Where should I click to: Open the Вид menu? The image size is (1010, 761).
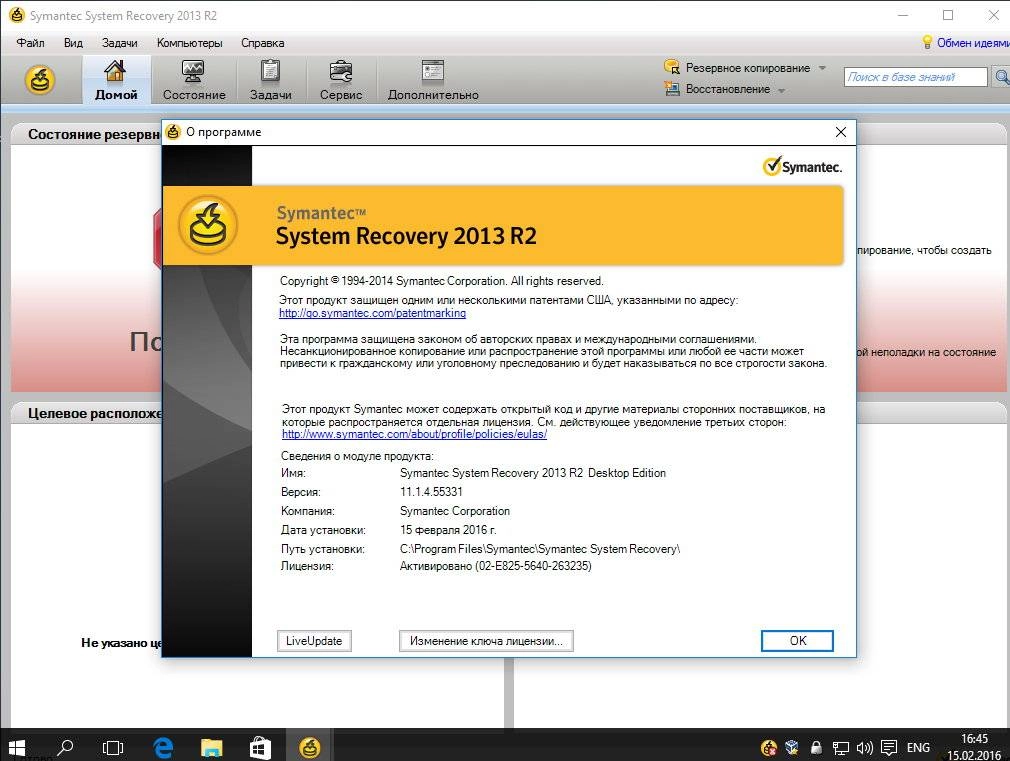73,43
